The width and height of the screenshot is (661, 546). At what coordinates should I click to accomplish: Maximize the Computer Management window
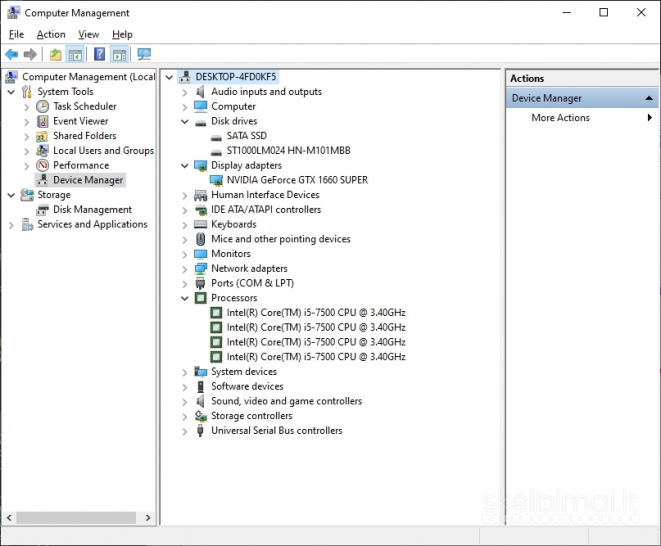click(x=604, y=13)
